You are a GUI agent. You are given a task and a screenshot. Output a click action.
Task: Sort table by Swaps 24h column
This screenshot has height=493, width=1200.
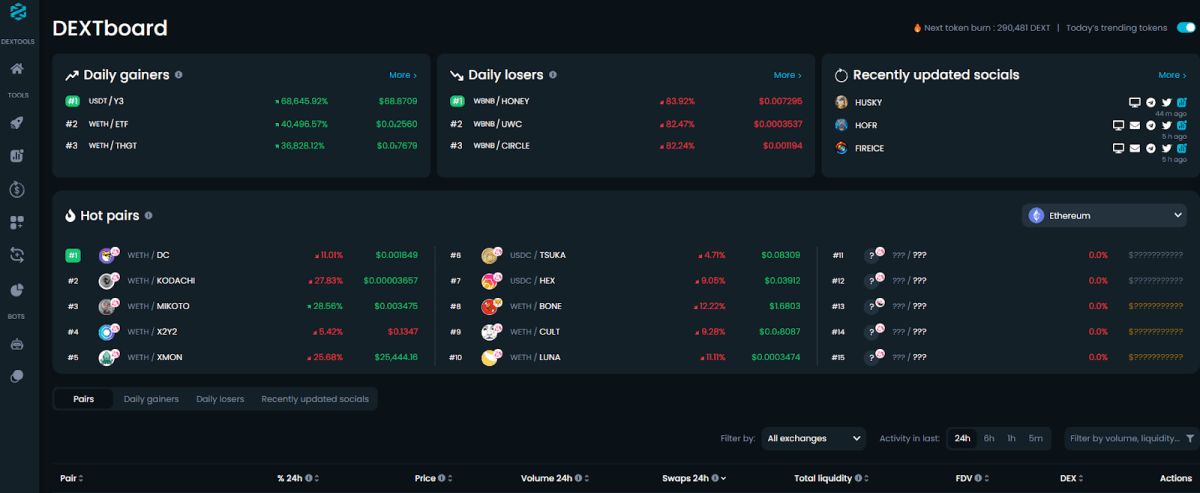[x=694, y=478]
